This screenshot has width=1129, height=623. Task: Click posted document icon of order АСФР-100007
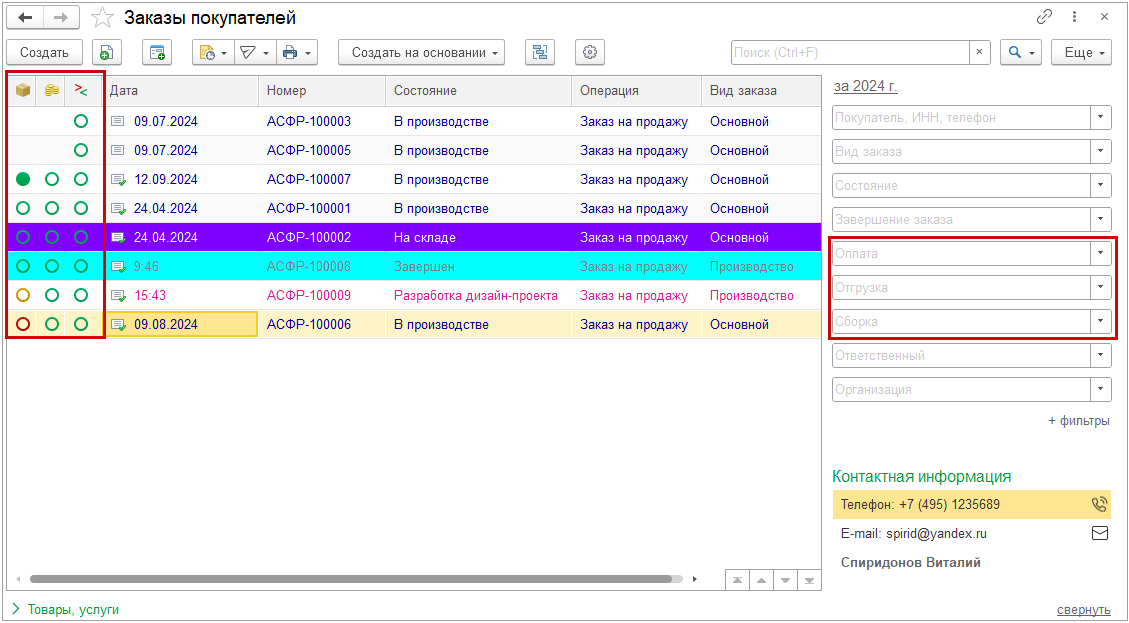click(x=118, y=179)
